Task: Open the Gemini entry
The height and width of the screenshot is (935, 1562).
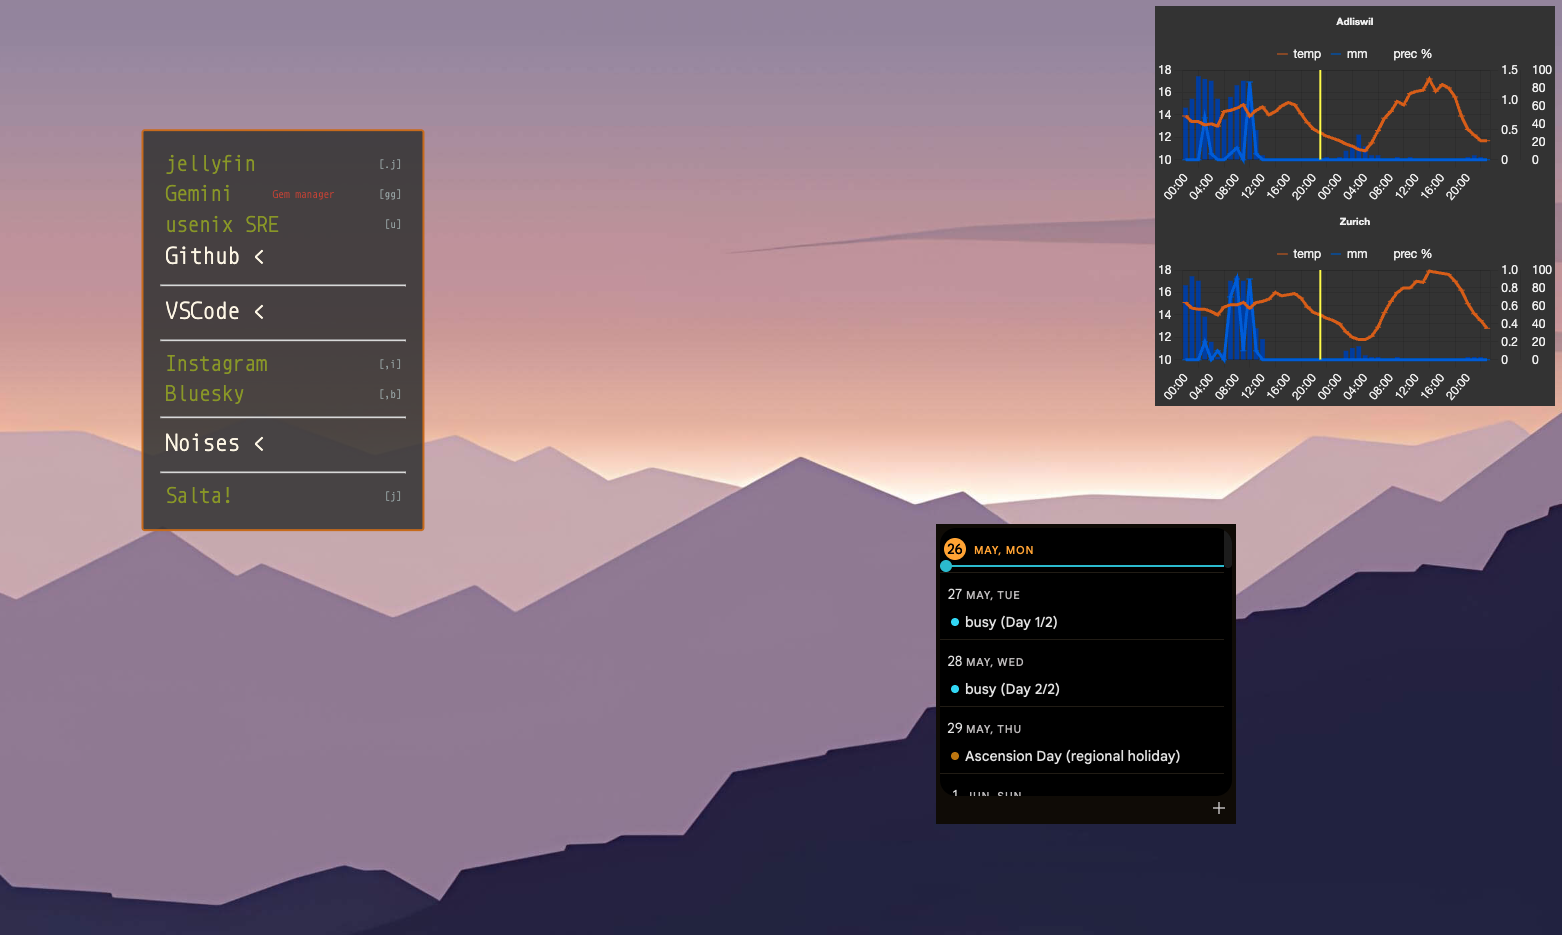Action: pyautogui.click(x=198, y=194)
